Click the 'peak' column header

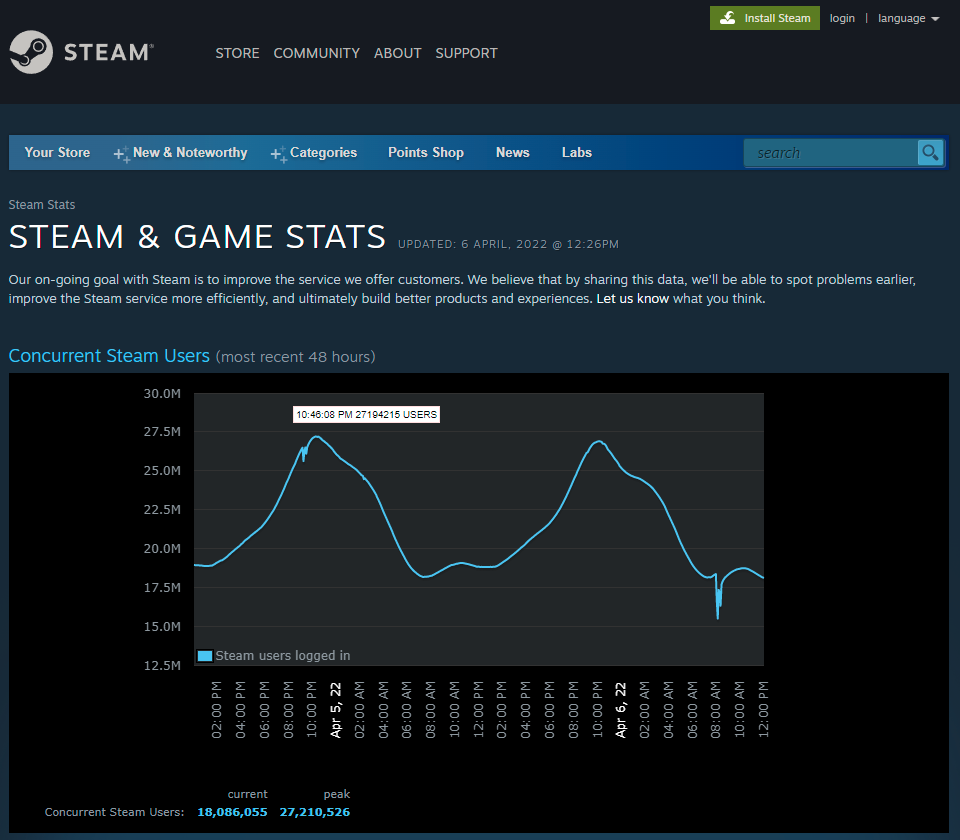pos(337,794)
